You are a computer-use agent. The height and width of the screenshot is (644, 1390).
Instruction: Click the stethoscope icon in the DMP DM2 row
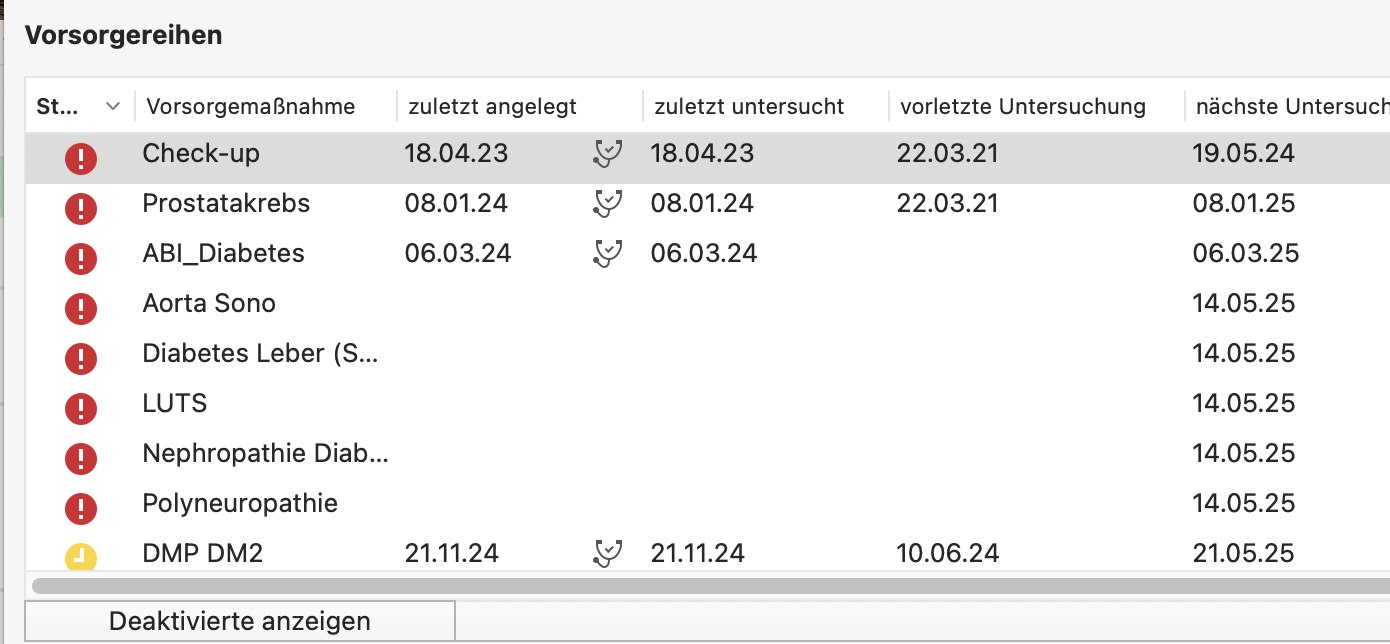[607, 553]
